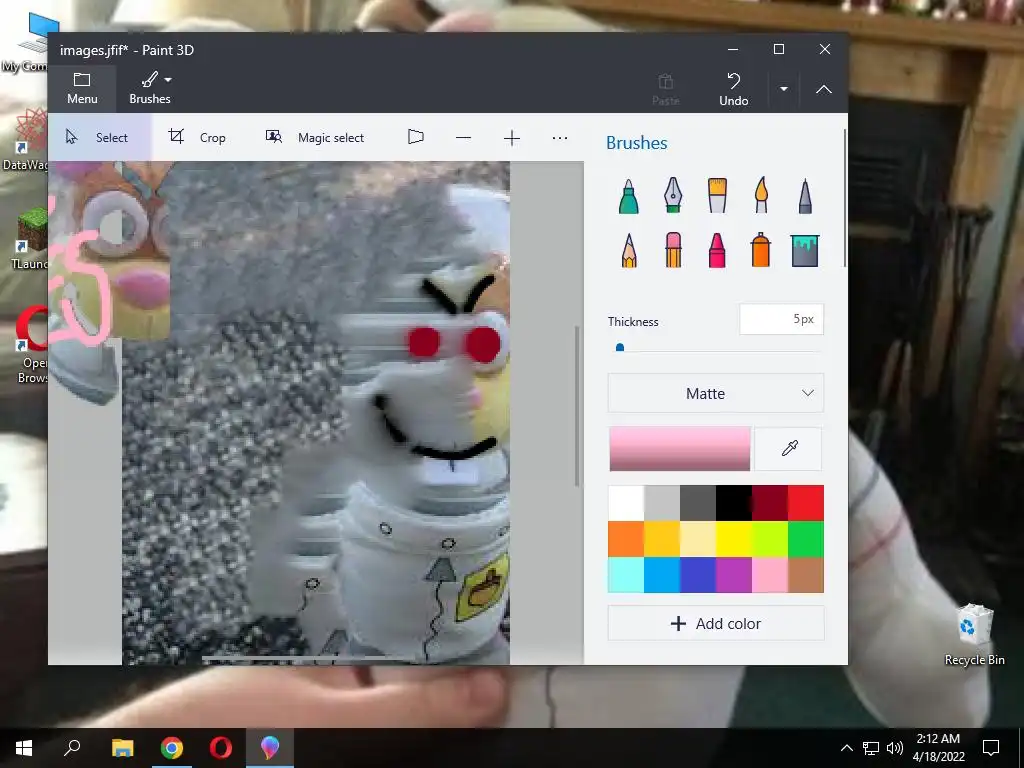
Task: Select the Marker brush
Action: click(628, 196)
